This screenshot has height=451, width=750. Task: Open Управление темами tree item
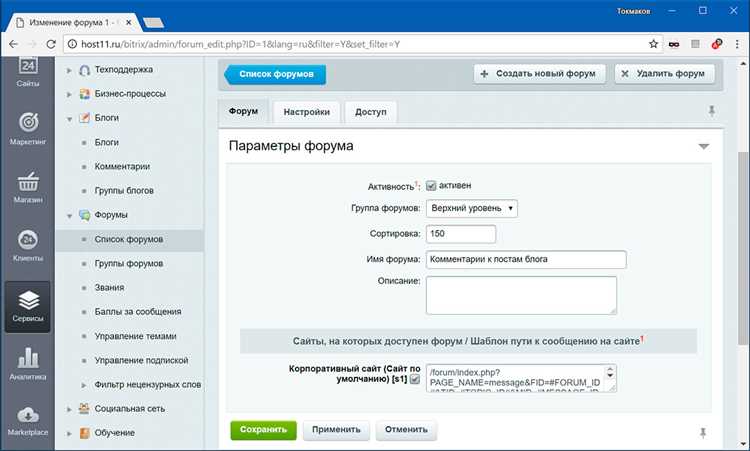(135, 336)
